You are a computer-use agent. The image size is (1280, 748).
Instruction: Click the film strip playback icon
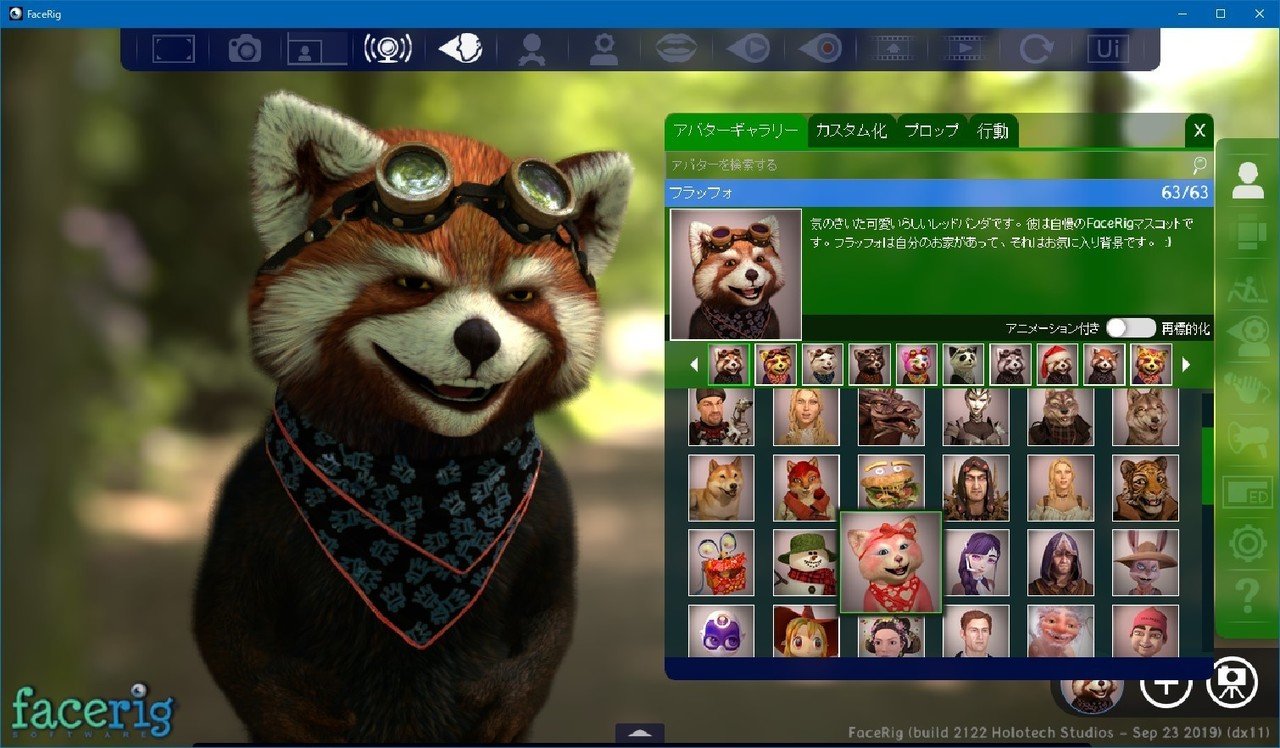point(964,49)
